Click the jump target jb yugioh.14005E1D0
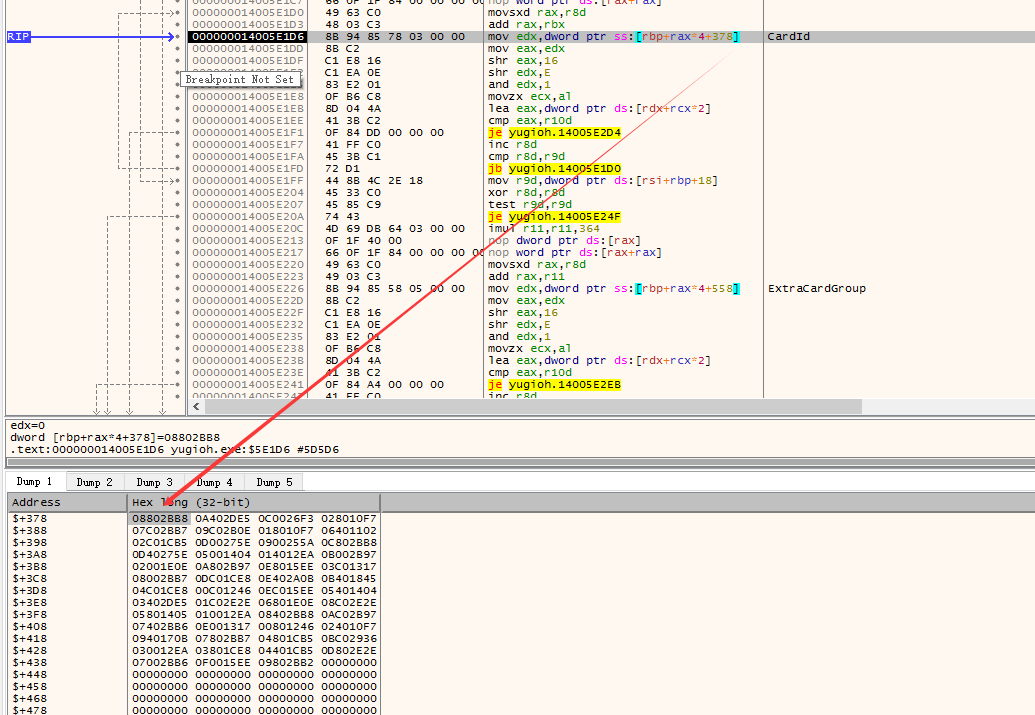Viewport: 1035px width, 715px height. pos(554,168)
